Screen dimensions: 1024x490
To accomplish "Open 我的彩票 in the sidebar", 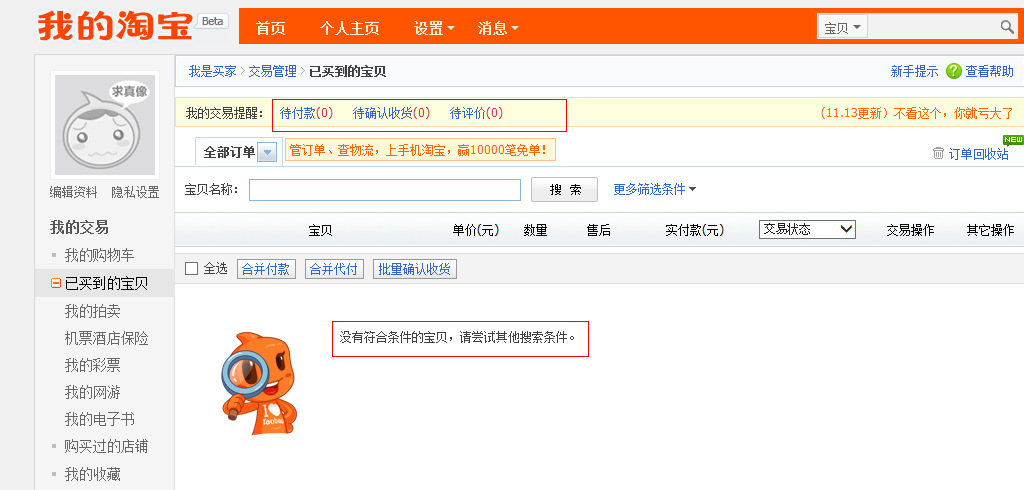I will [93, 365].
